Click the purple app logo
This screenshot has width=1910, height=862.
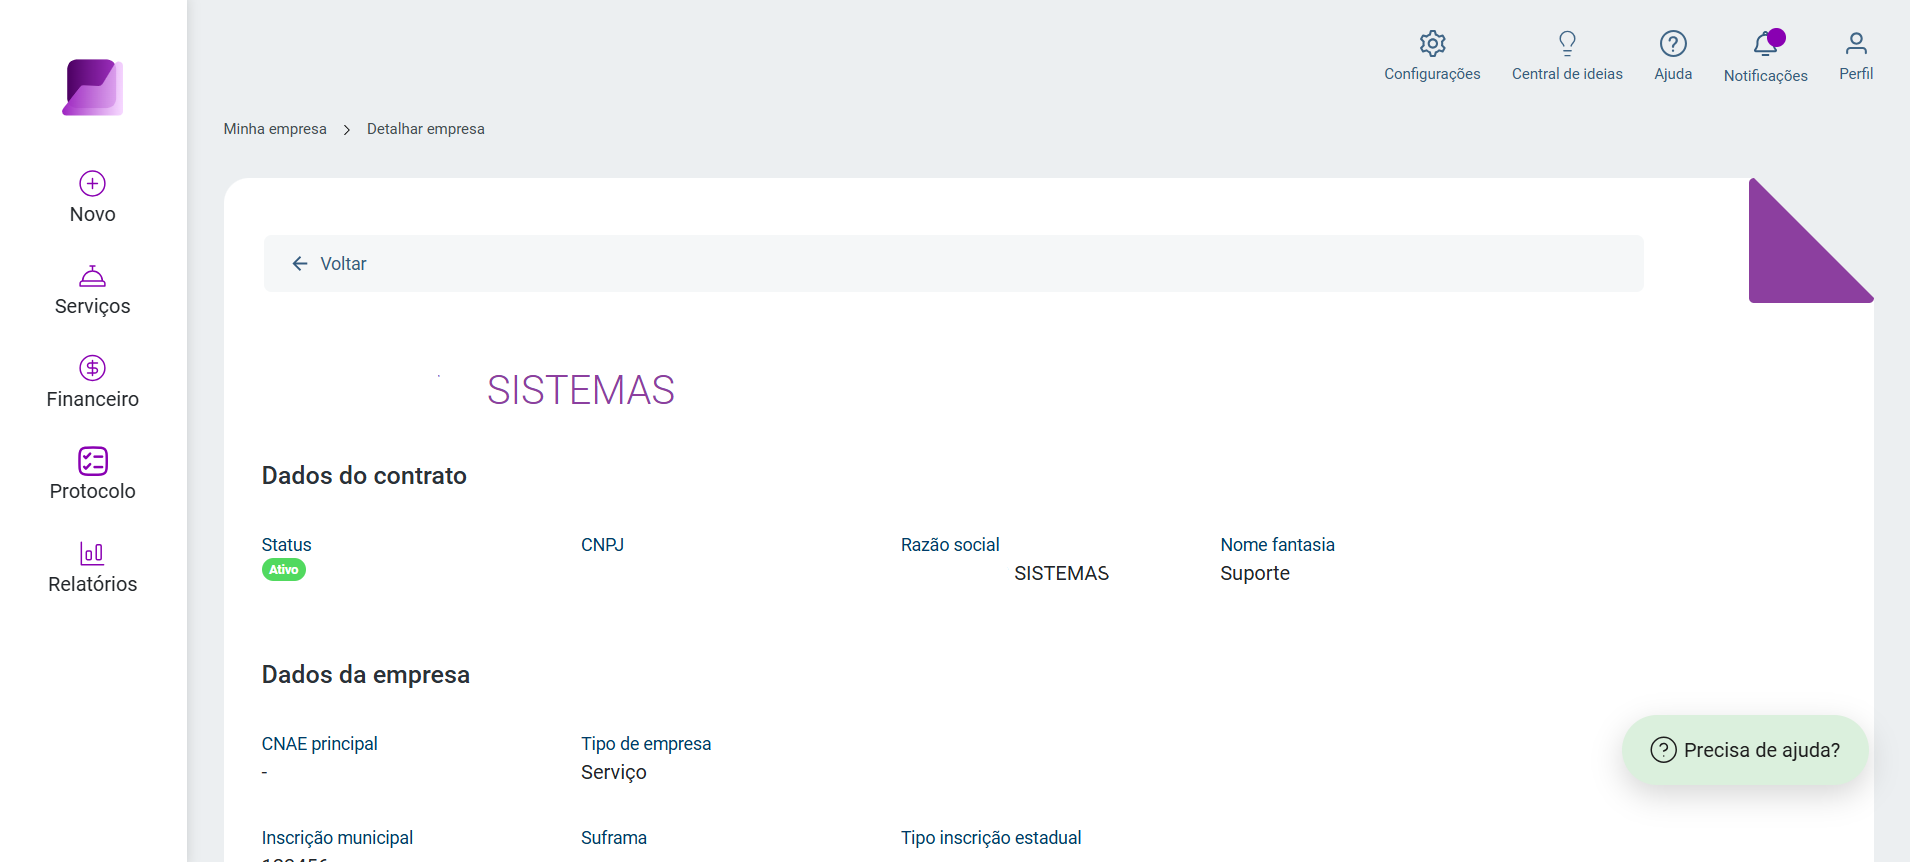click(x=93, y=87)
